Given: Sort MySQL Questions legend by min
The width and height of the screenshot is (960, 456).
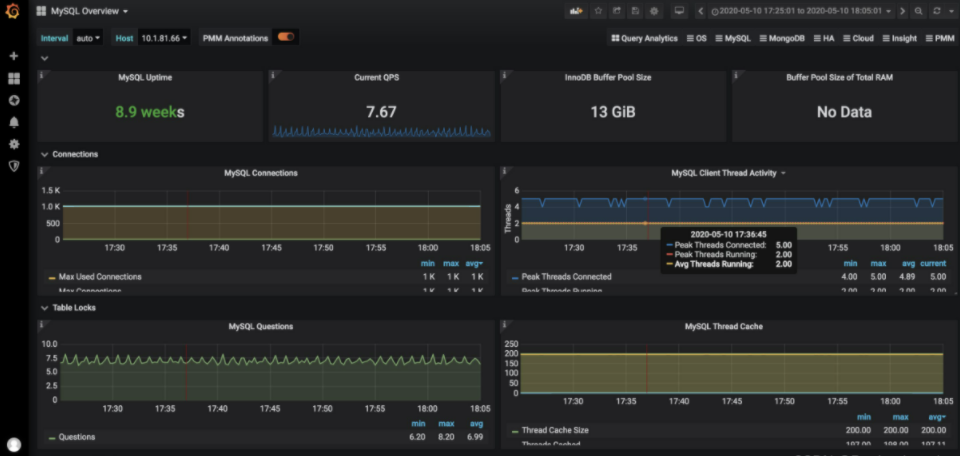Looking at the screenshot, I should click(418, 424).
